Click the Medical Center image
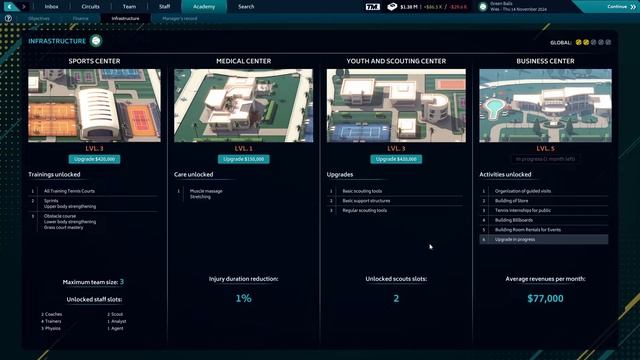 pyautogui.click(x=243, y=105)
